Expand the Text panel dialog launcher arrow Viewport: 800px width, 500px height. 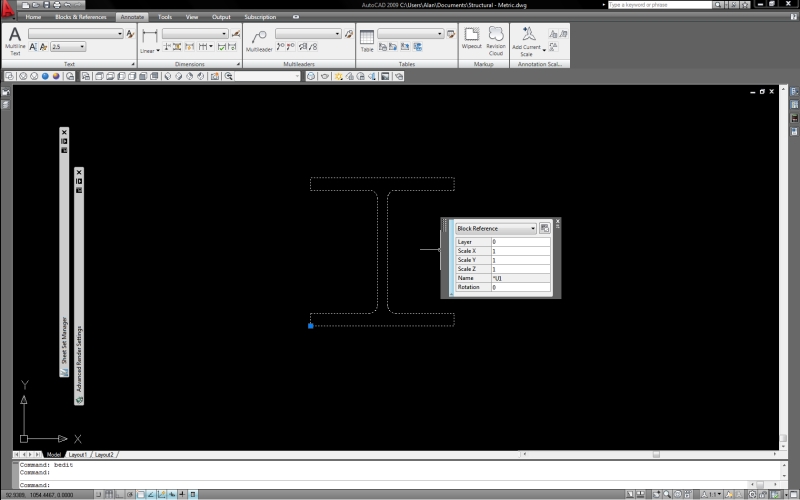pos(133,64)
